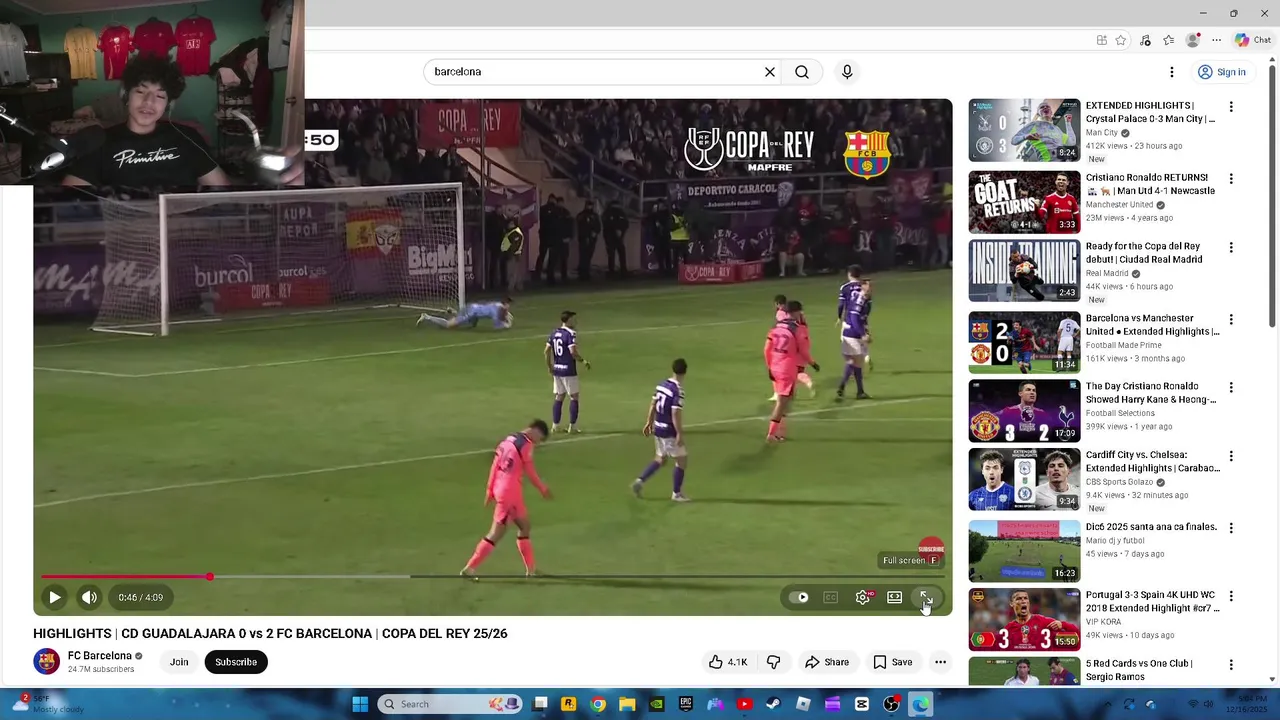Open 'Cristiano Ronaldo RETURNS!' video title

(x=1150, y=184)
